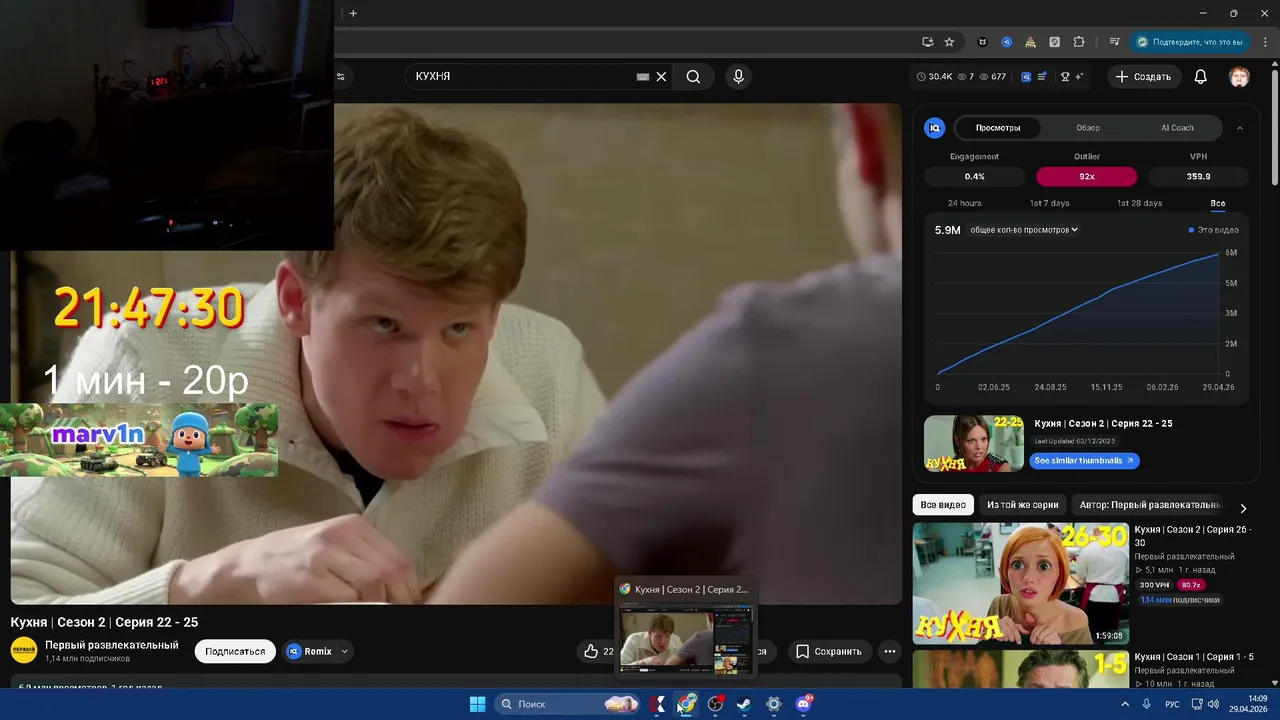Switch to the AI Coach tab

point(1177,128)
